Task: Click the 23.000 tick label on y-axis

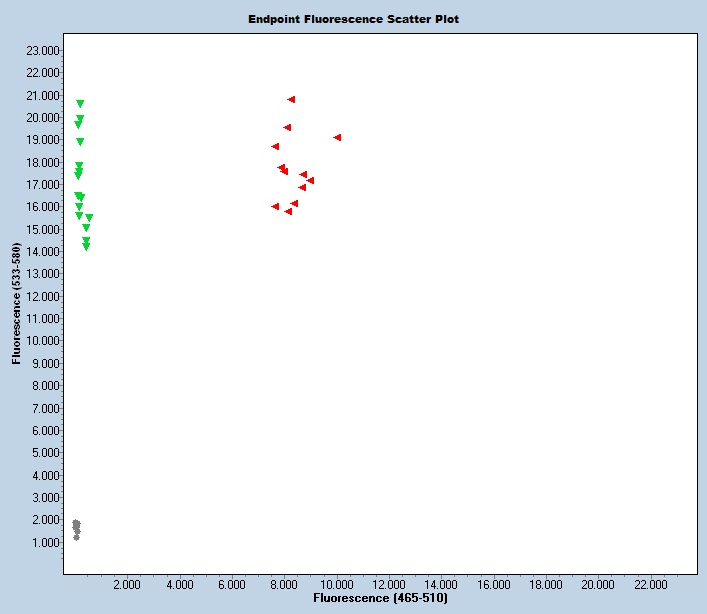Action: pos(43,50)
